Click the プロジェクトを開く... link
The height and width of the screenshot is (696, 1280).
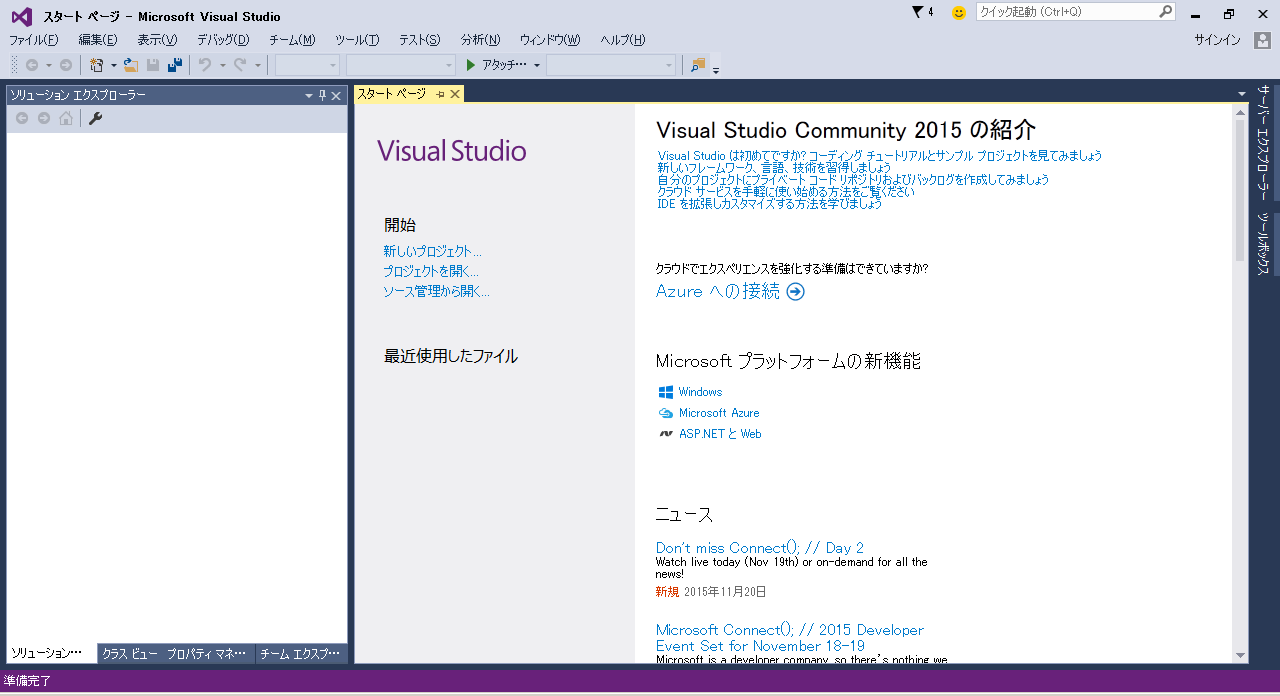pyautogui.click(x=431, y=271)
